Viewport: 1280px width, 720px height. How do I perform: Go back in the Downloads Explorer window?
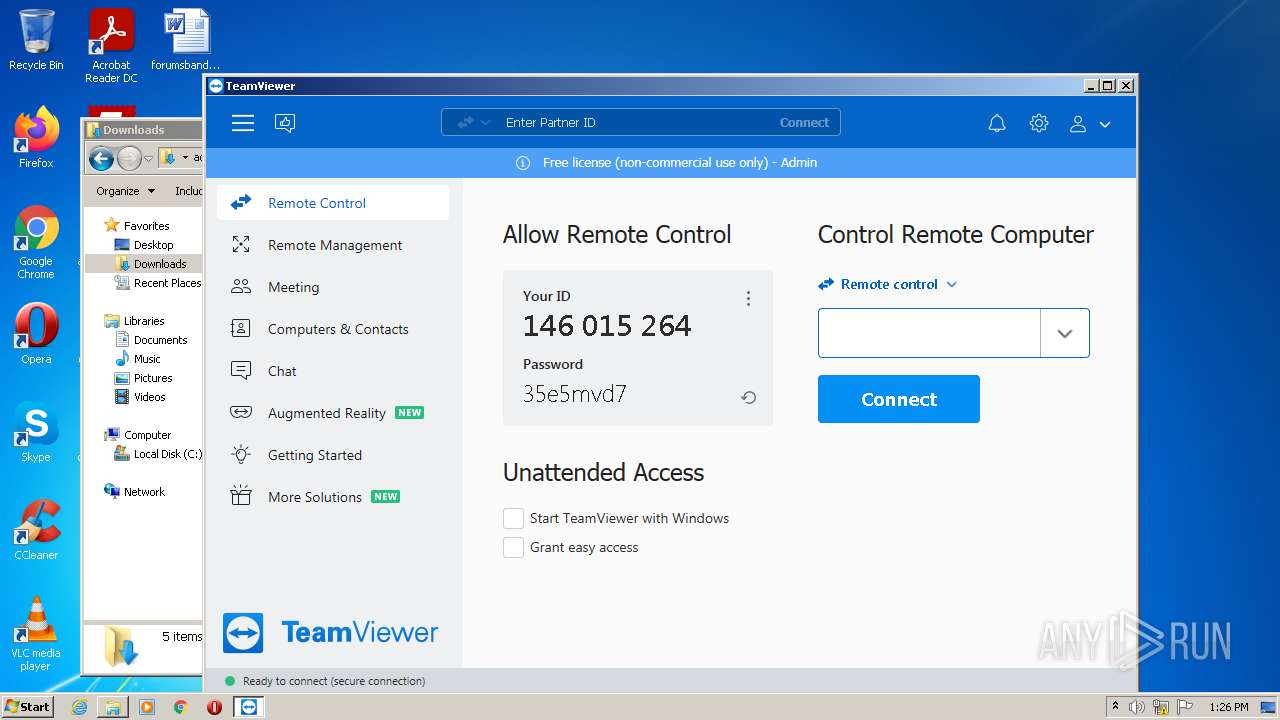[x=101, y=158]
